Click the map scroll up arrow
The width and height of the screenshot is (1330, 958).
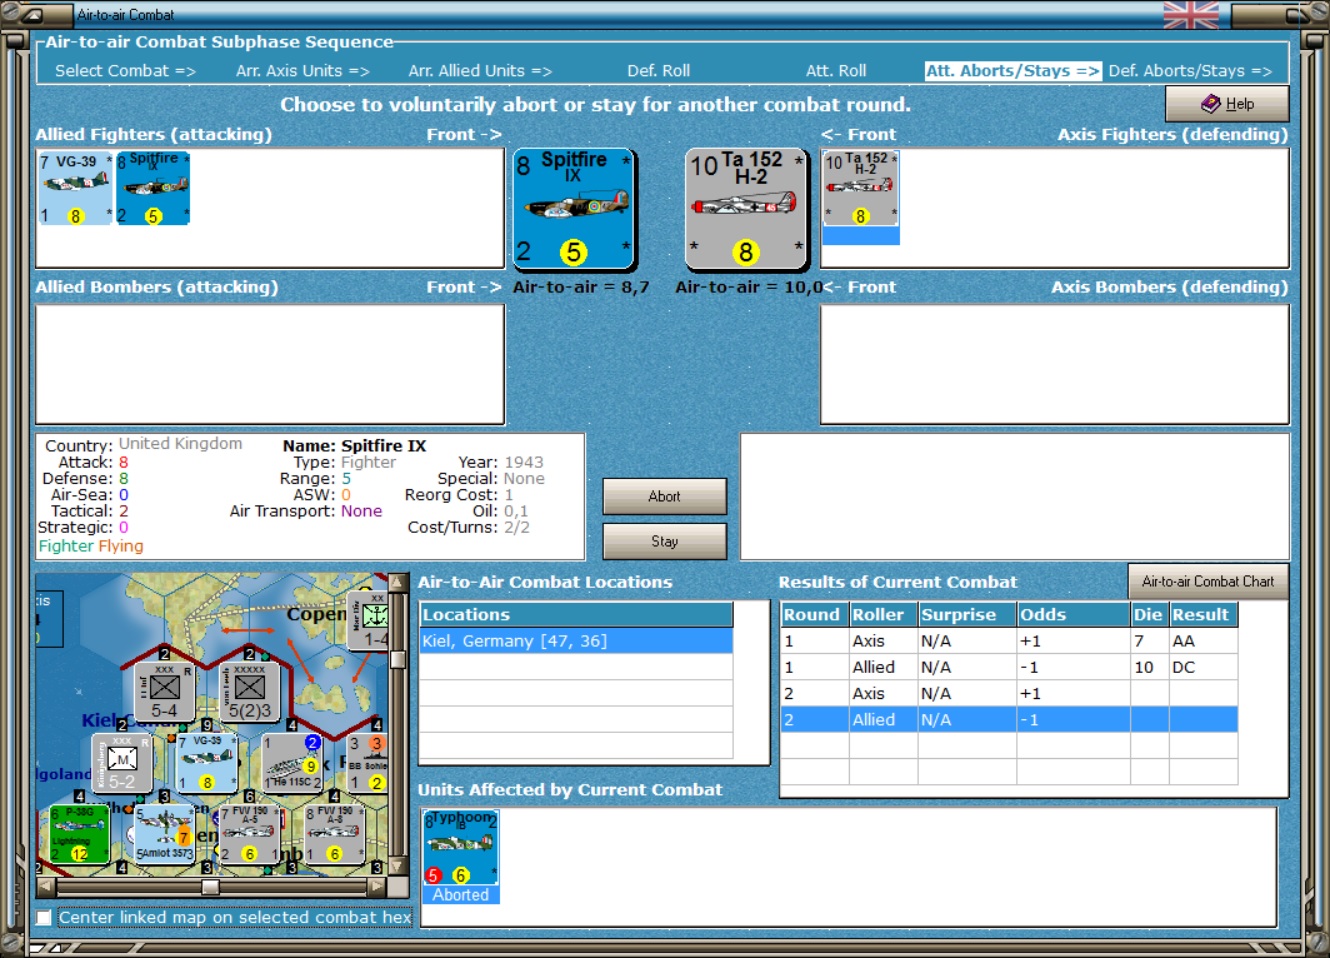(x=398, y=582)
